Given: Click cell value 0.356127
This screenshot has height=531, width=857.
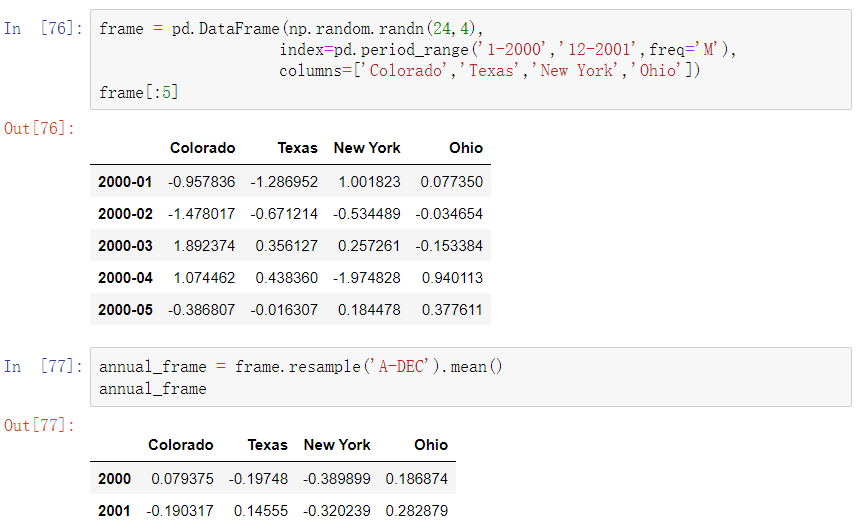Looking at the screenshot, I should pos(286,246).
